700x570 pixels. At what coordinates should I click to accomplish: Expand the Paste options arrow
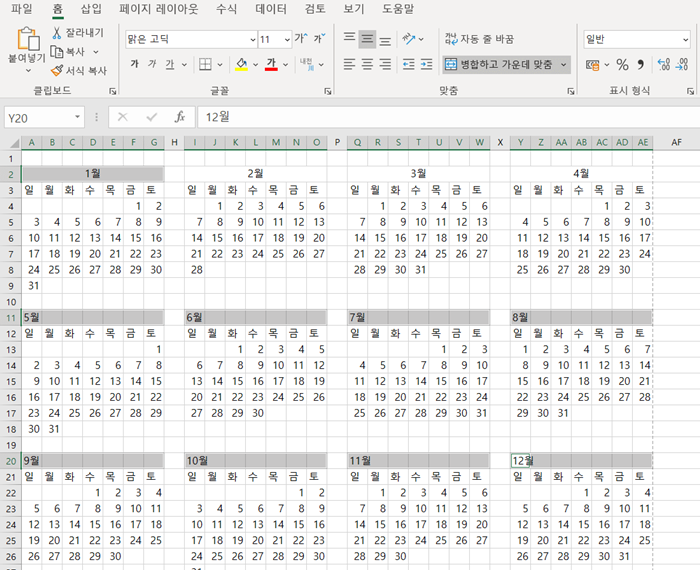28,71
